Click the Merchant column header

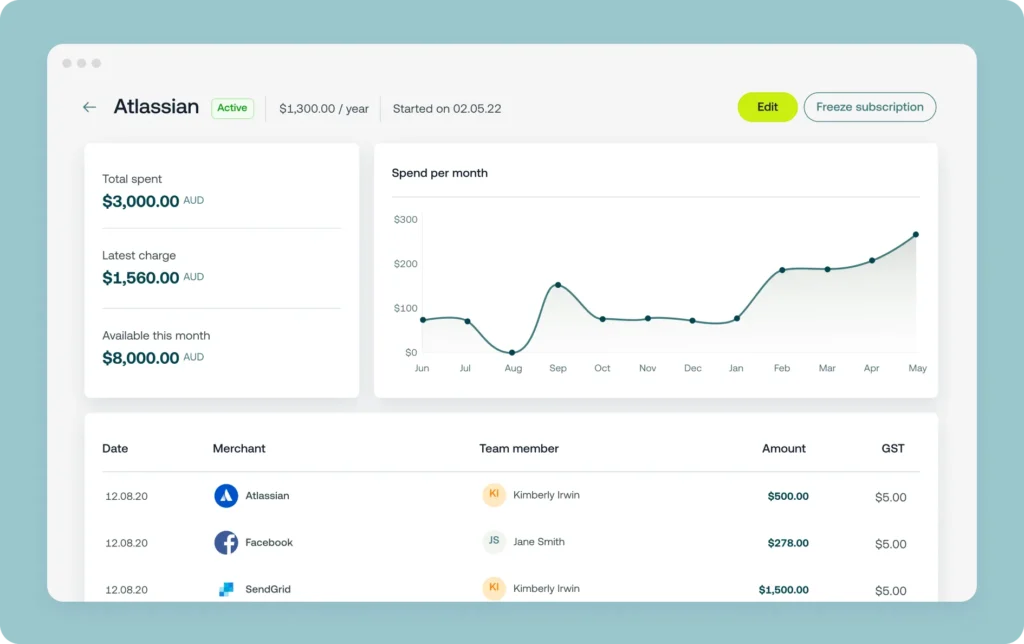[x=239, y=449]
